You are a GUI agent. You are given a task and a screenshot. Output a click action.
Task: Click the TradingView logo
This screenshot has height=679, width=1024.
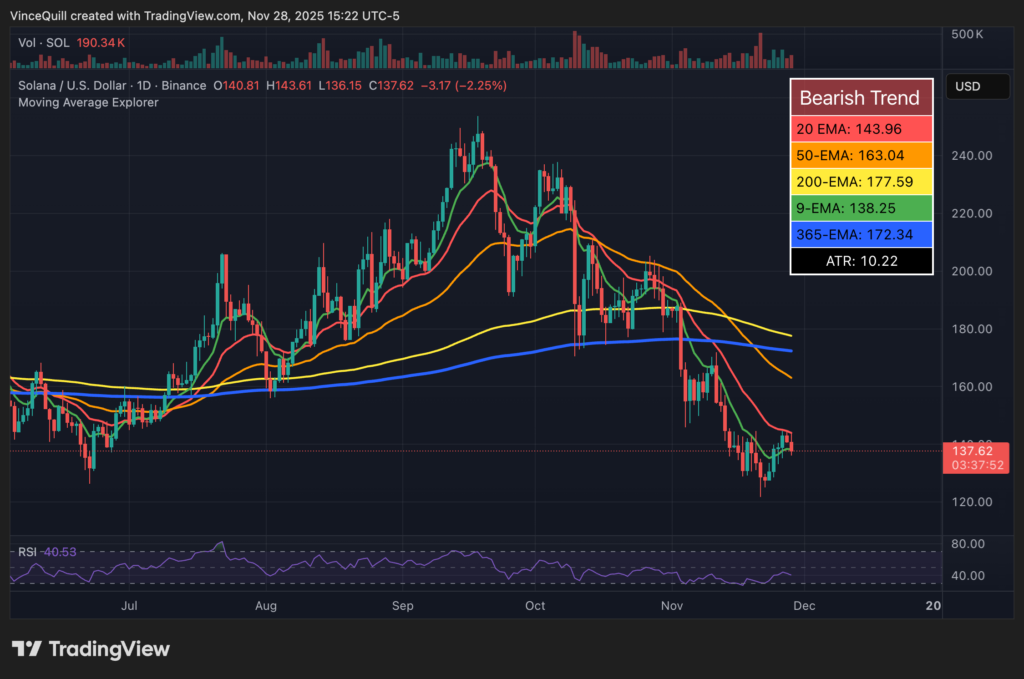pos(90,649)
